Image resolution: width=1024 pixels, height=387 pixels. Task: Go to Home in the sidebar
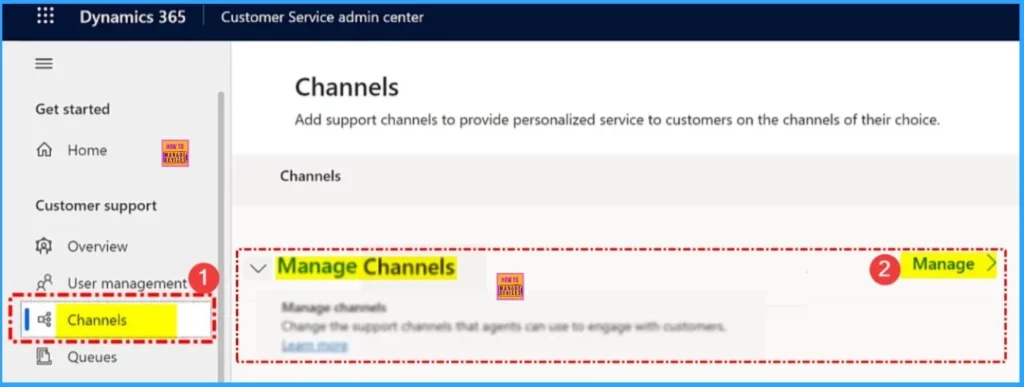[x=87, y=151]
